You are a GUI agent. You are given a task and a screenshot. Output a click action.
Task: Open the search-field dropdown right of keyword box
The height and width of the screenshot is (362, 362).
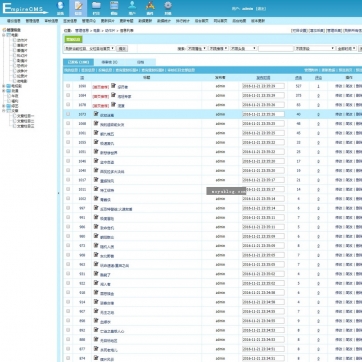pos(315,48)
